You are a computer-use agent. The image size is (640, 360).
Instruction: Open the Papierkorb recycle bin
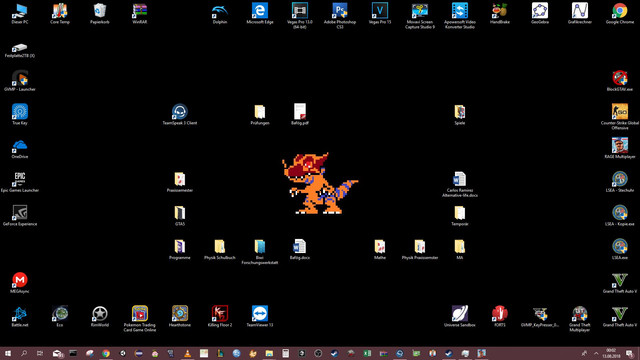click(x=100, y=13)
